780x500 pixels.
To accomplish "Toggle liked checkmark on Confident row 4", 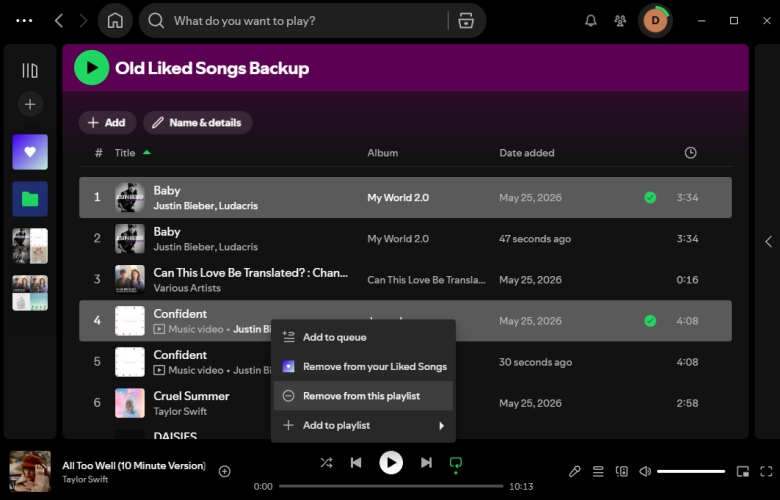I will click(x=650, y=321).
